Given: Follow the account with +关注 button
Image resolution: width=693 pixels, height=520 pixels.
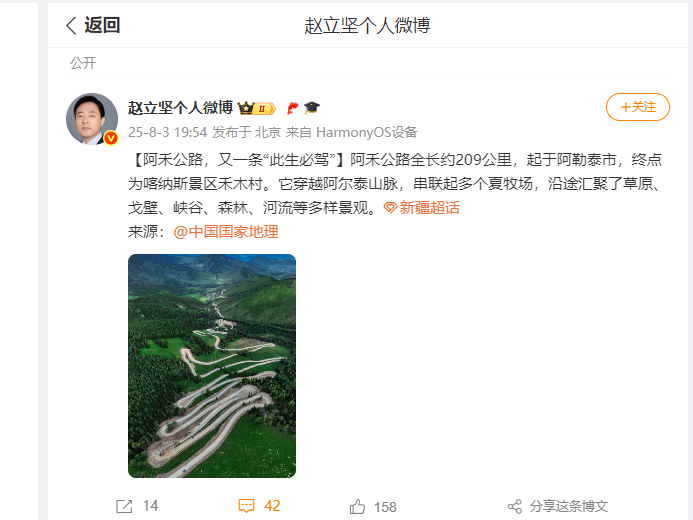Looking at the screenshot, I should click(x=638, y=107).
